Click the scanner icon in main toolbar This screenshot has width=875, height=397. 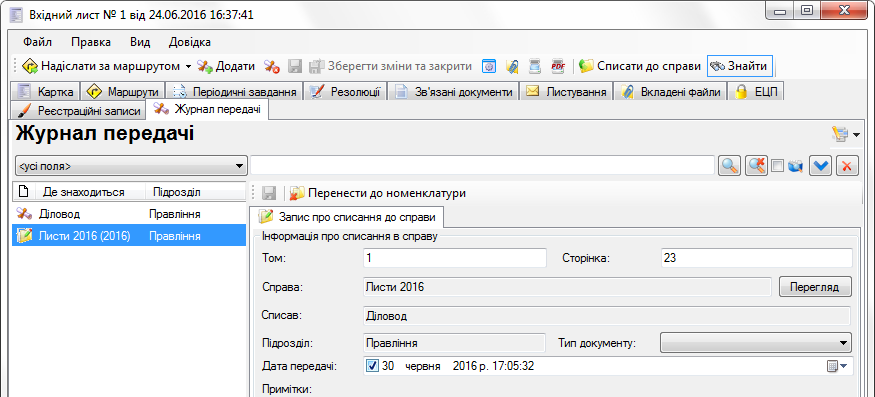click(535, 66)
